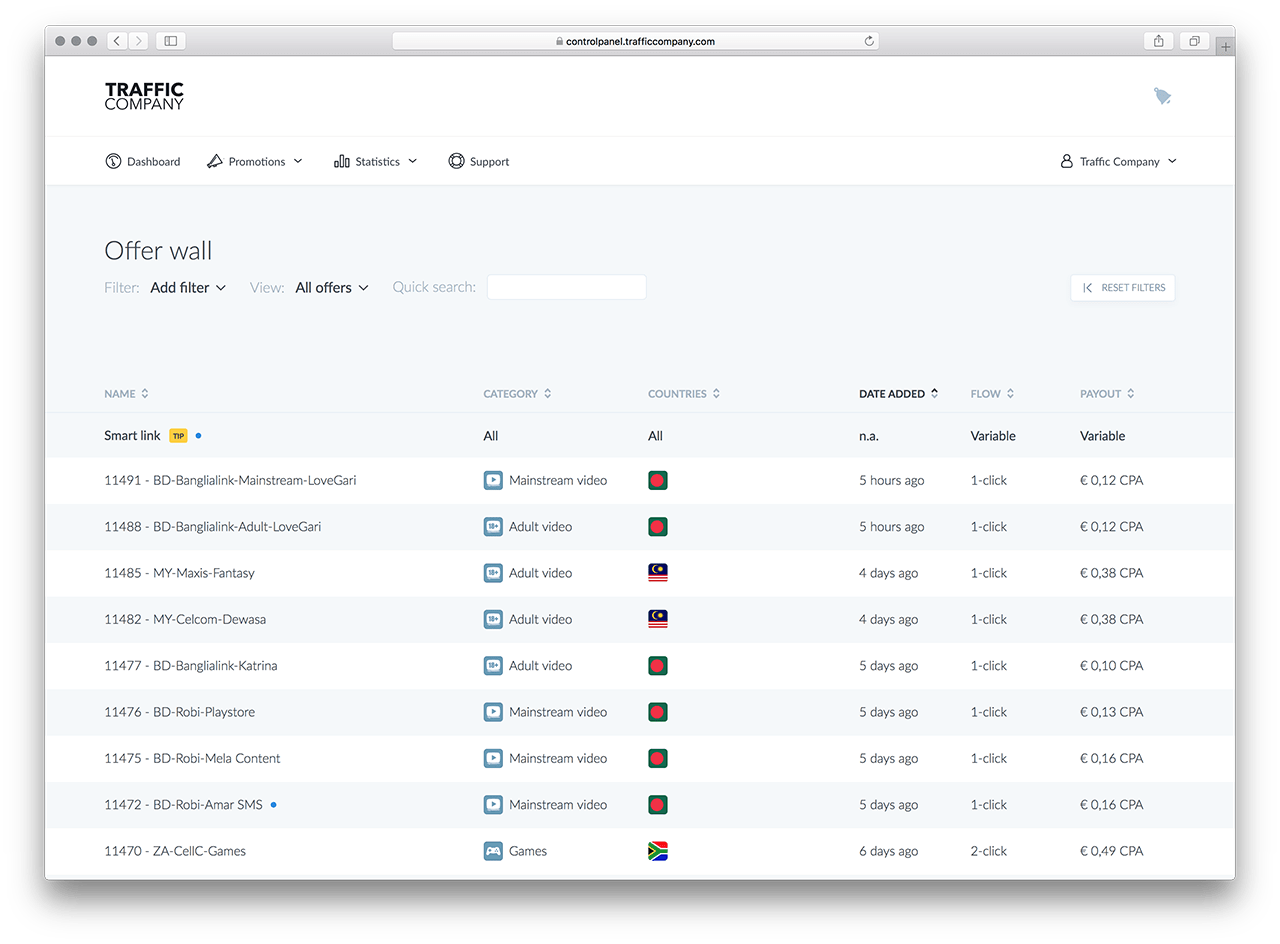Open offer 11491 BD-Banglialink-Mainstream-LoveGari
The width and height of the screenshot is (1280, 944).
[x=230, y=480]
